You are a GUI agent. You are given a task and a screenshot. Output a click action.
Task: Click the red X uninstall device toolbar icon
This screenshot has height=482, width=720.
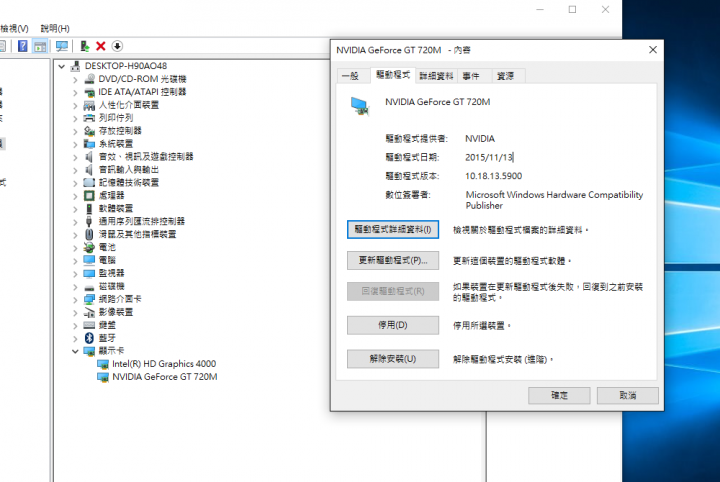click(101, 46)
